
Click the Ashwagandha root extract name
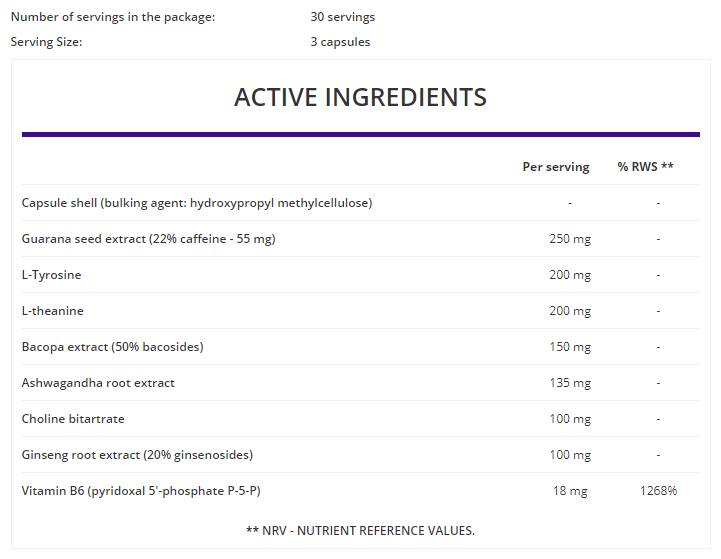point(98,383)
